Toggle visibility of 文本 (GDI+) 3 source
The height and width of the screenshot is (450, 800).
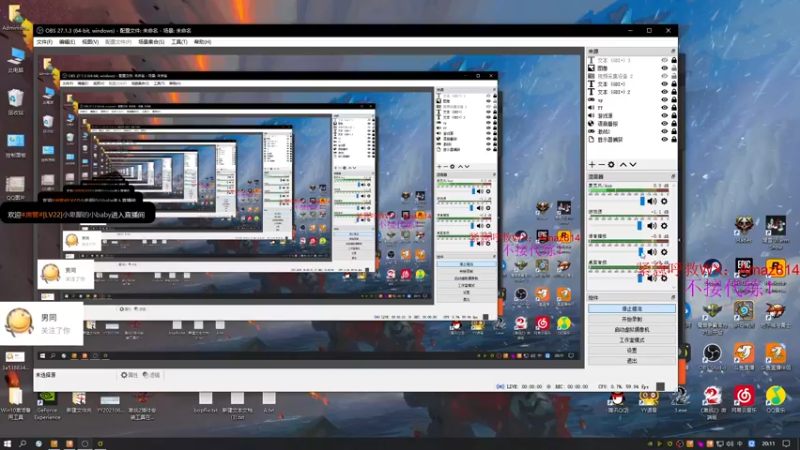(664, 60)
